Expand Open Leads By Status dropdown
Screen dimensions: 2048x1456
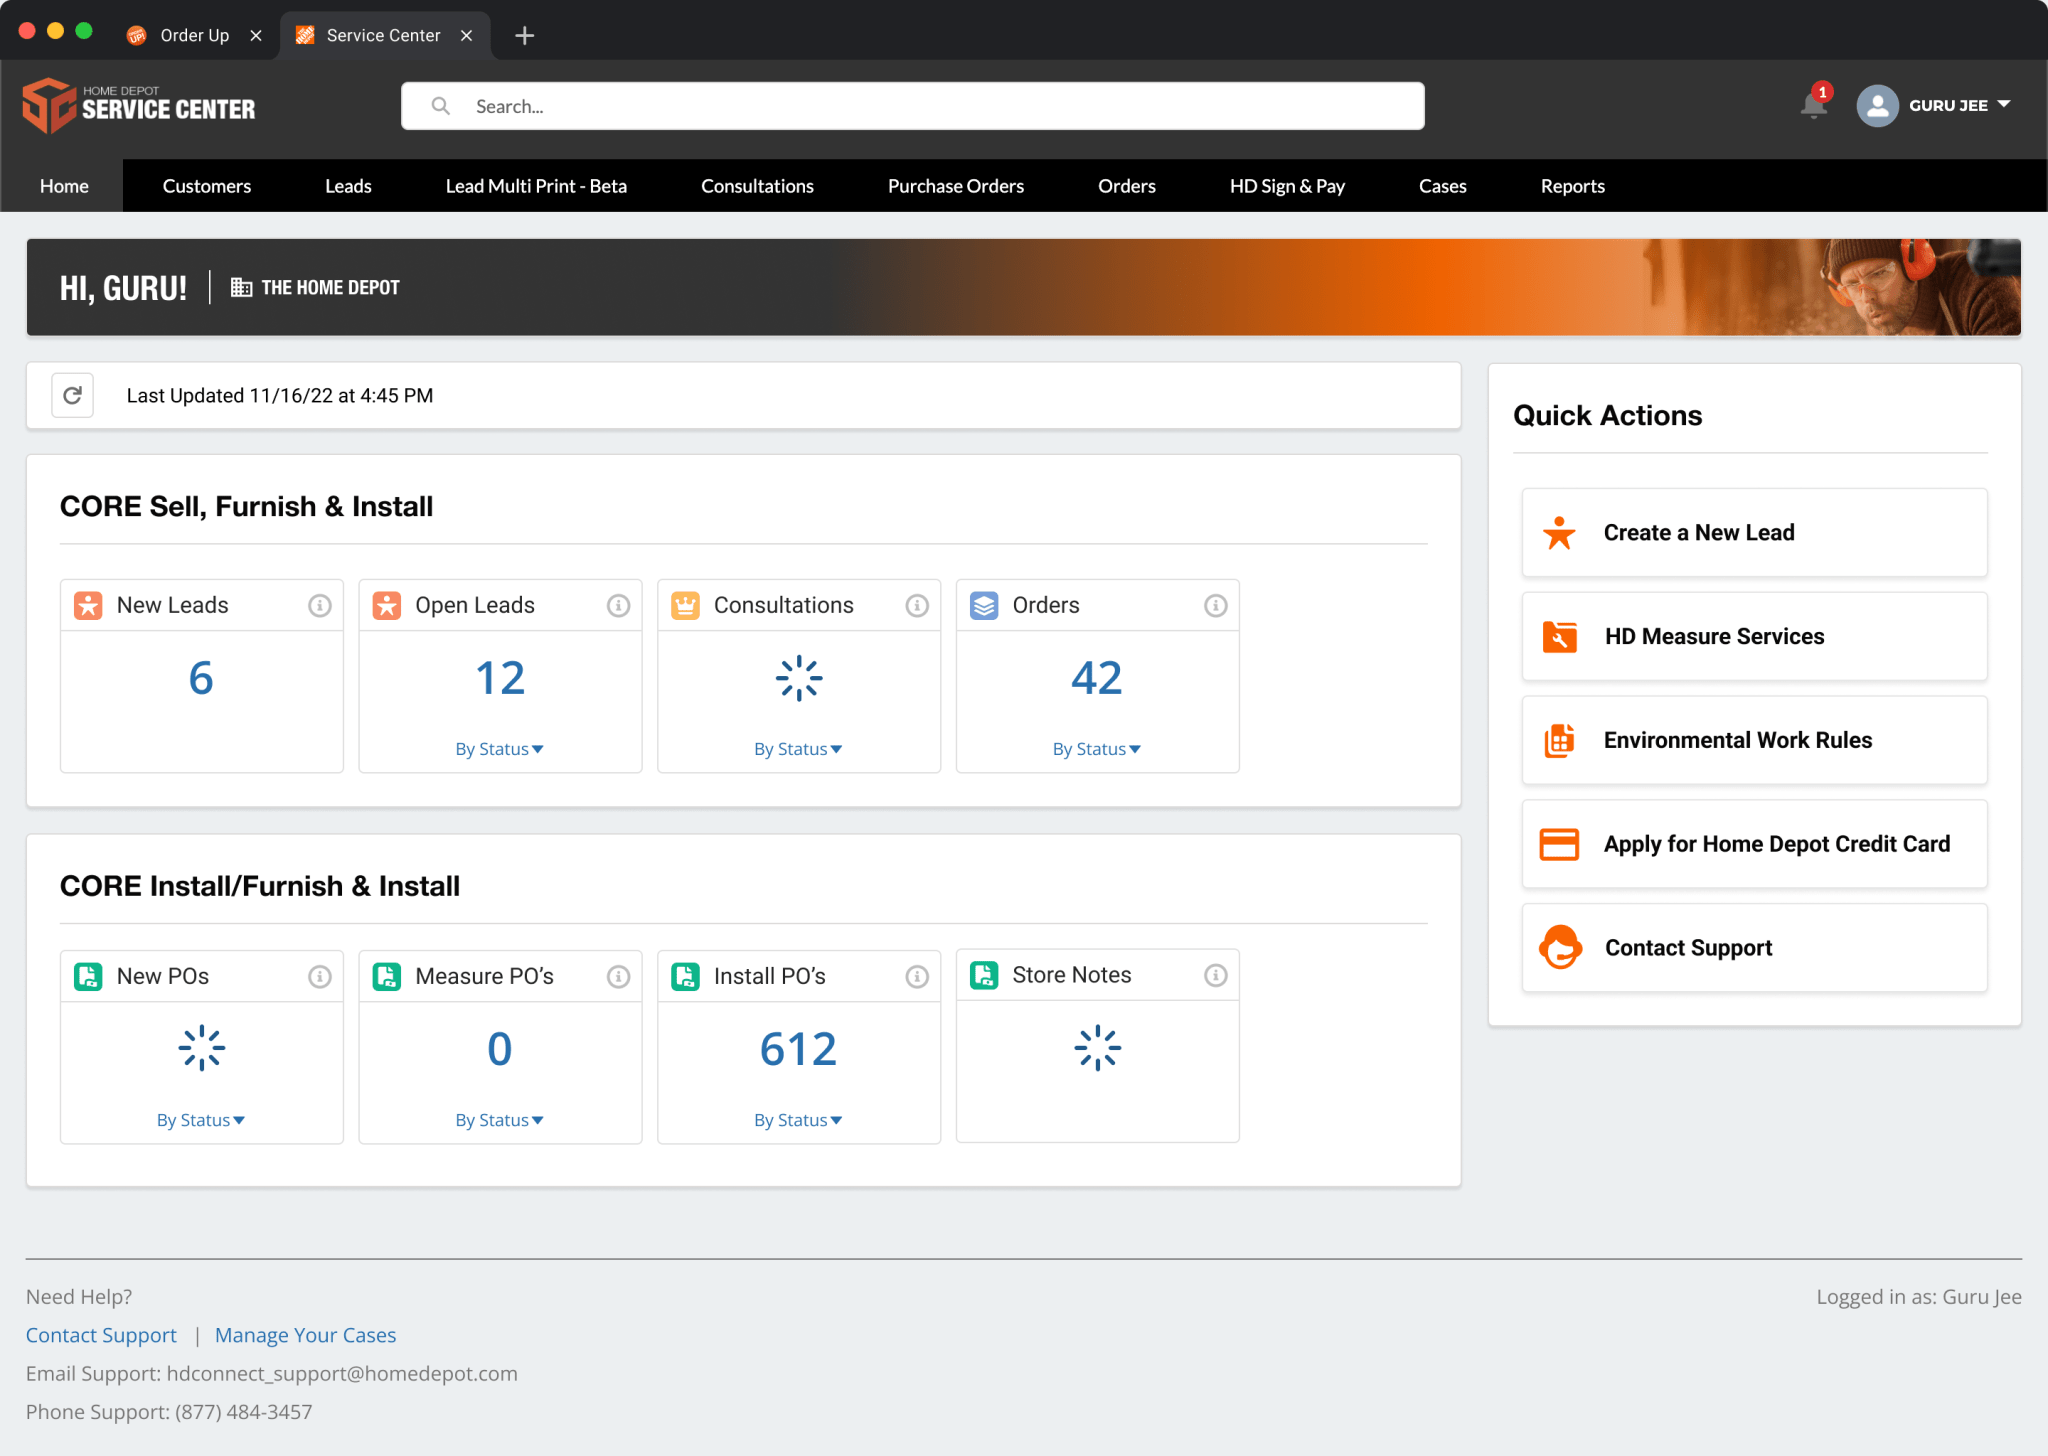[499, 749]
